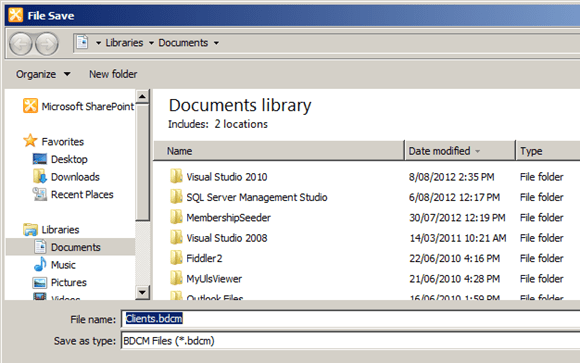This screenshot has width=580, height=363.
Task: Select Favorites in navigation pane
Action: (63, 141)
